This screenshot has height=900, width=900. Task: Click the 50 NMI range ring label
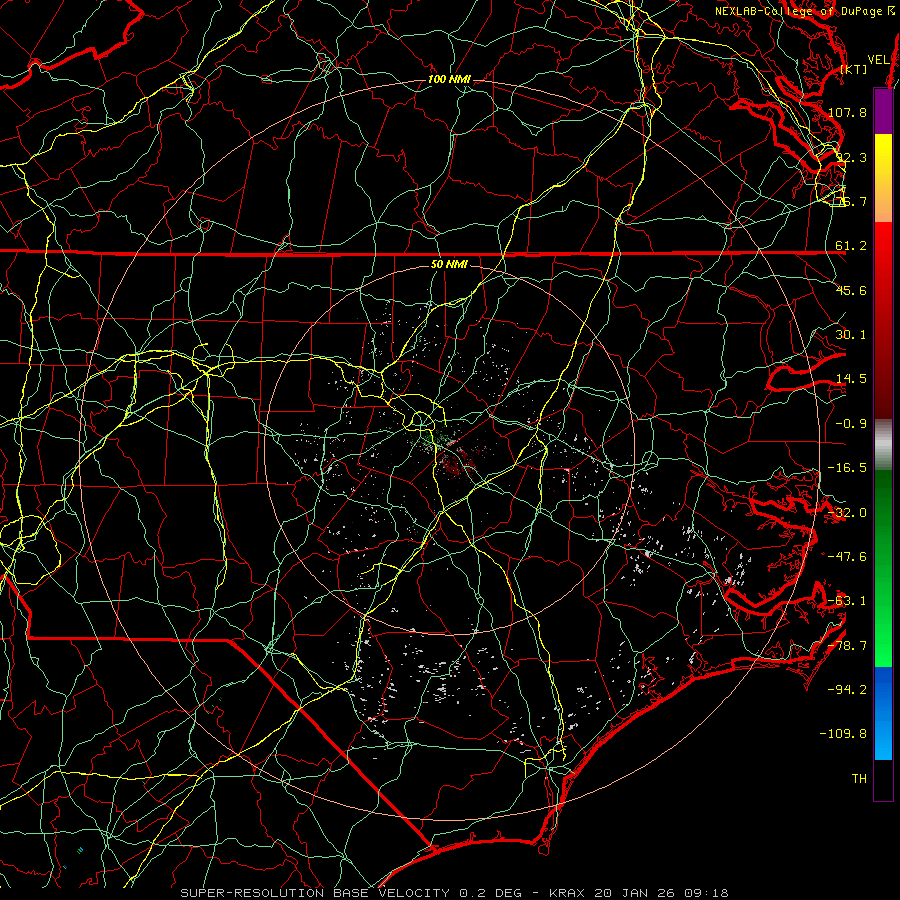click(x=449, y=265)
